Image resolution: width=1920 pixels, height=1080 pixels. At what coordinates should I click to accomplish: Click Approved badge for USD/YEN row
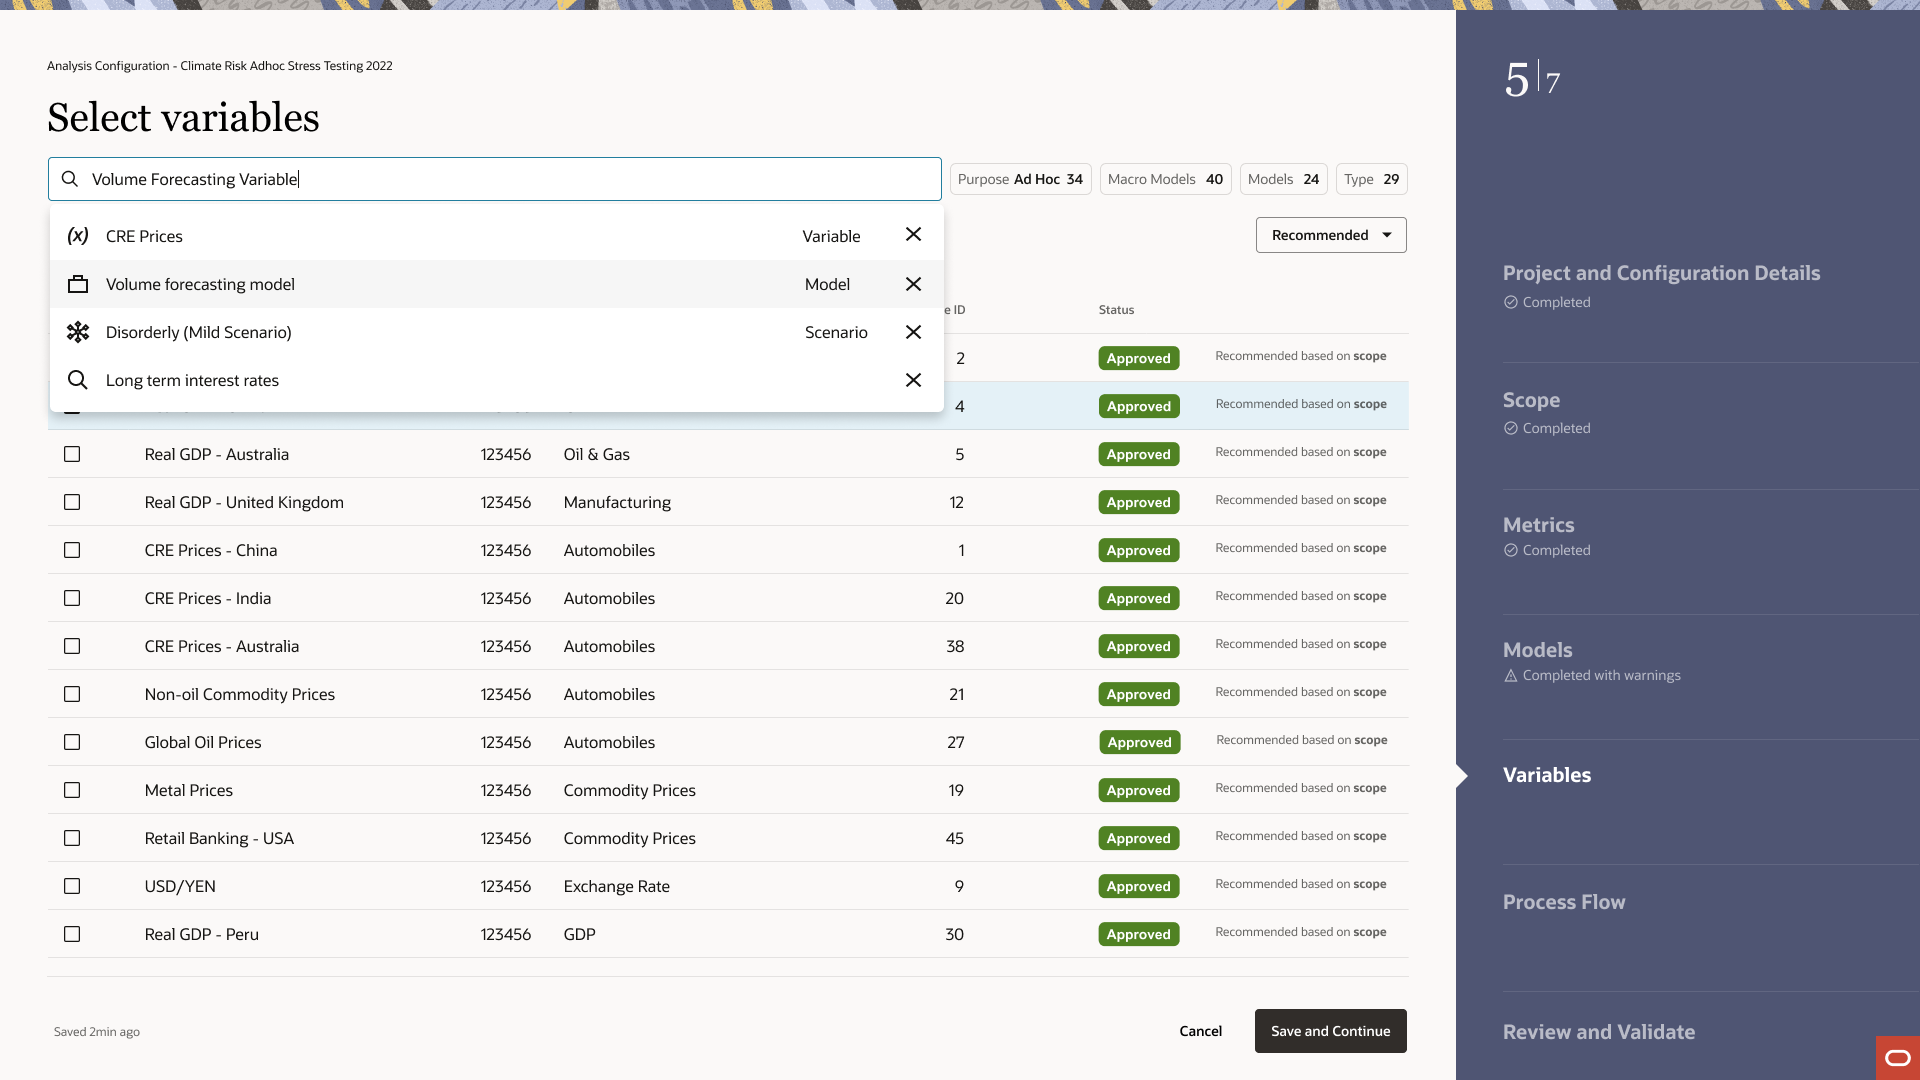pos(1138,886)
